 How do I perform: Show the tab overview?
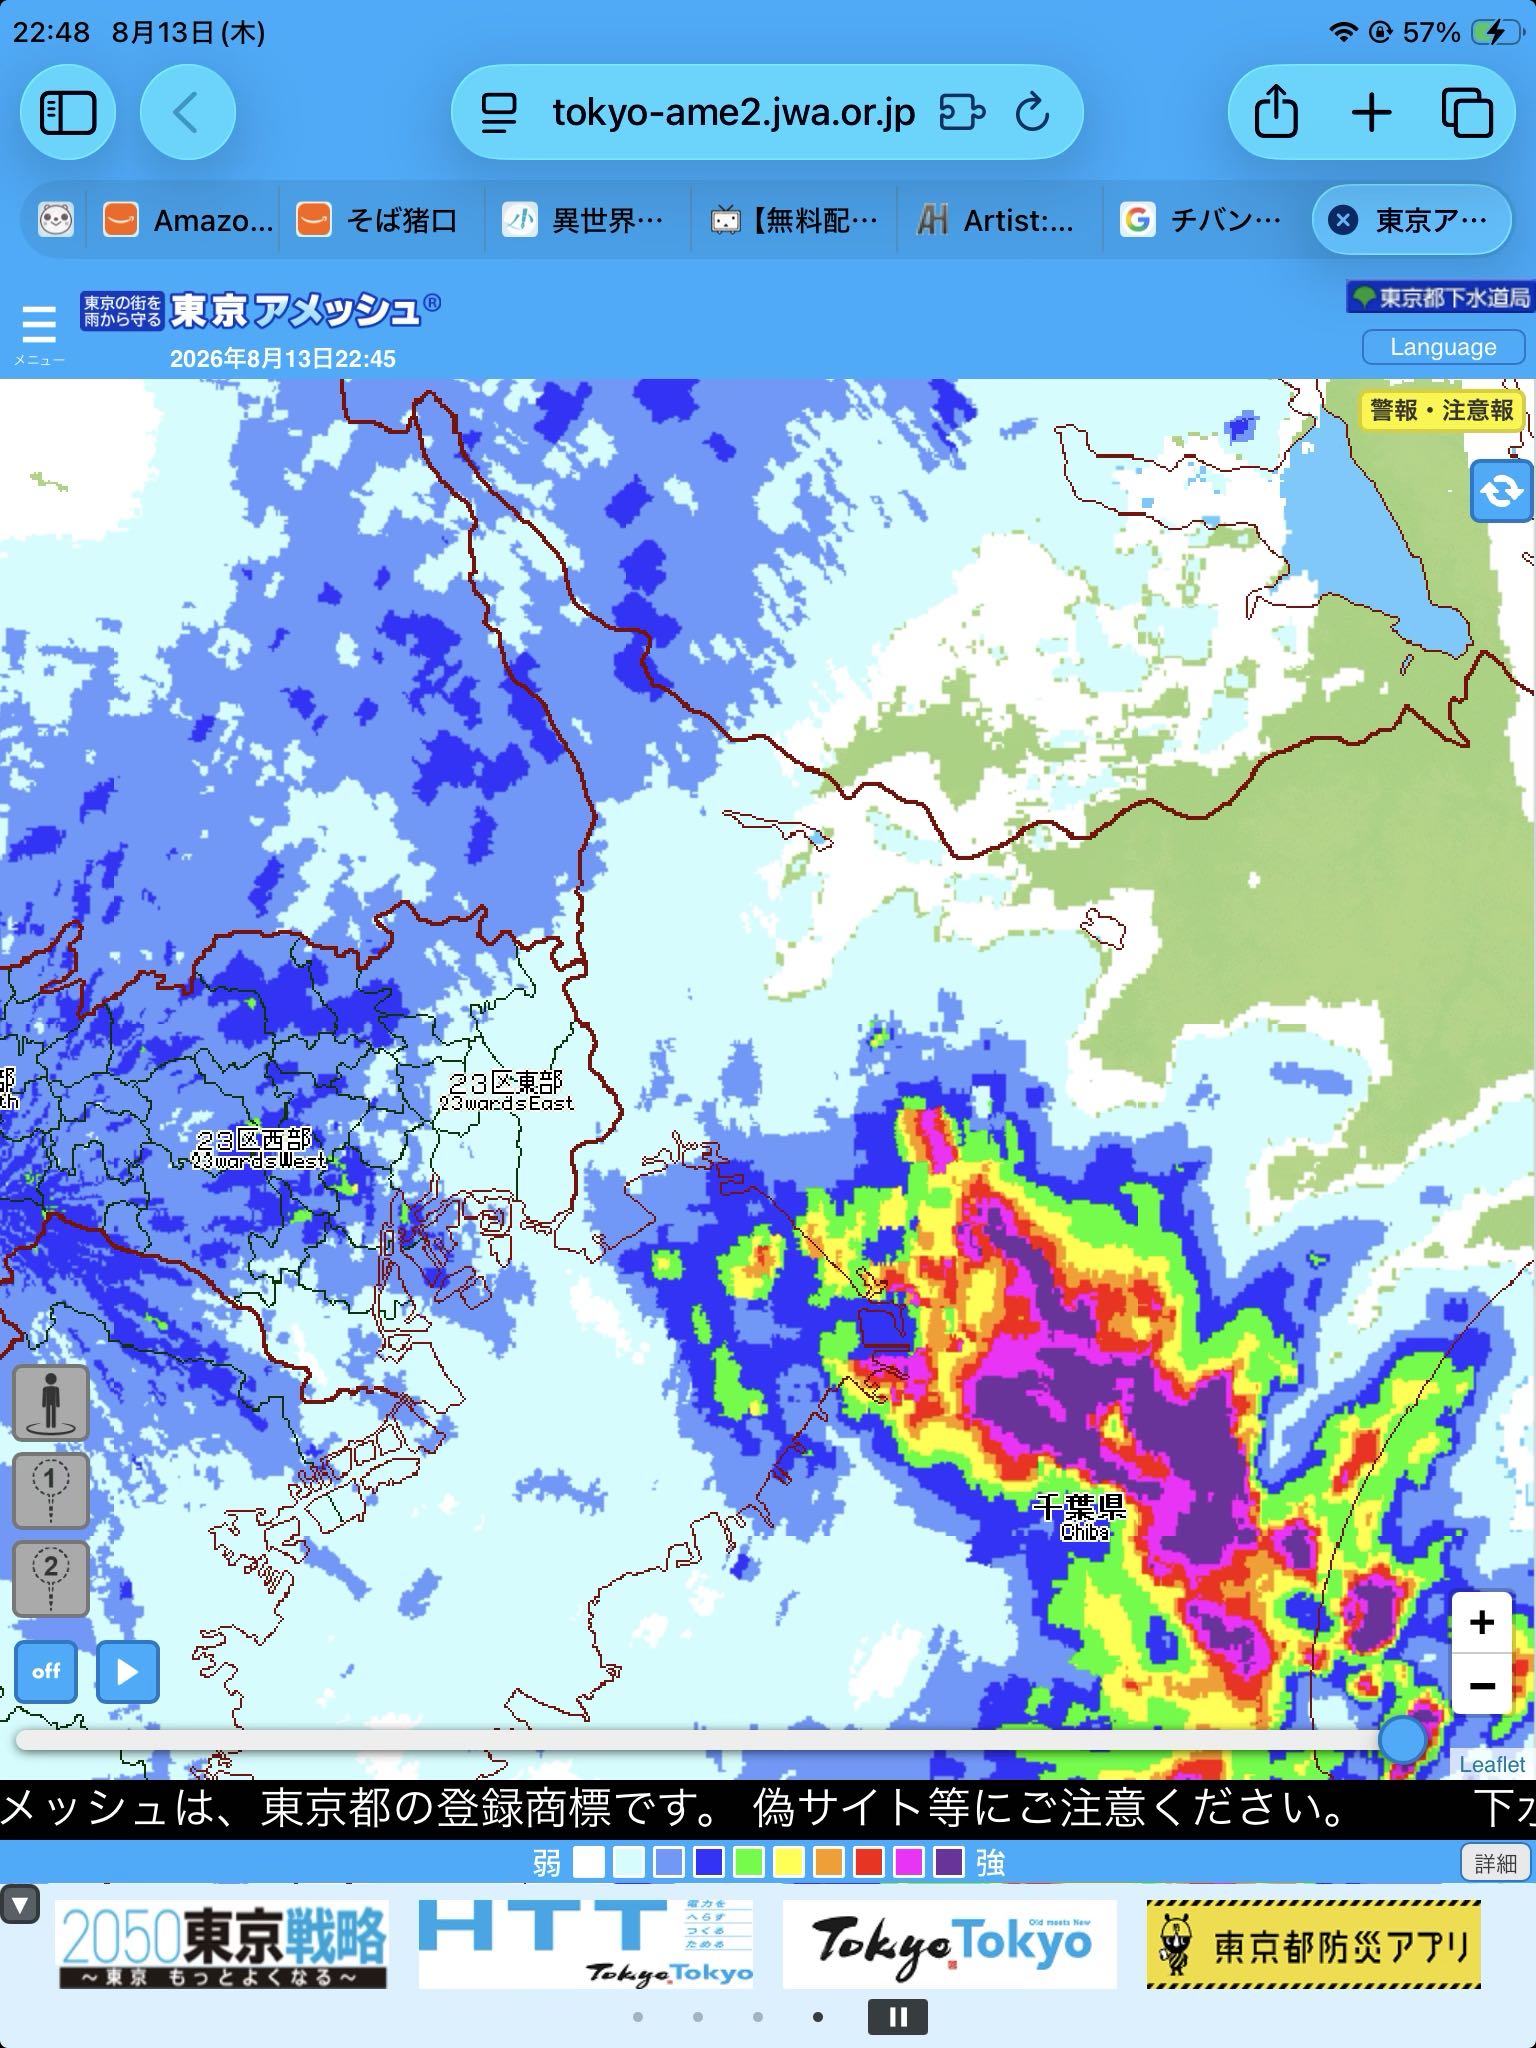click(x=1467, y=112)
